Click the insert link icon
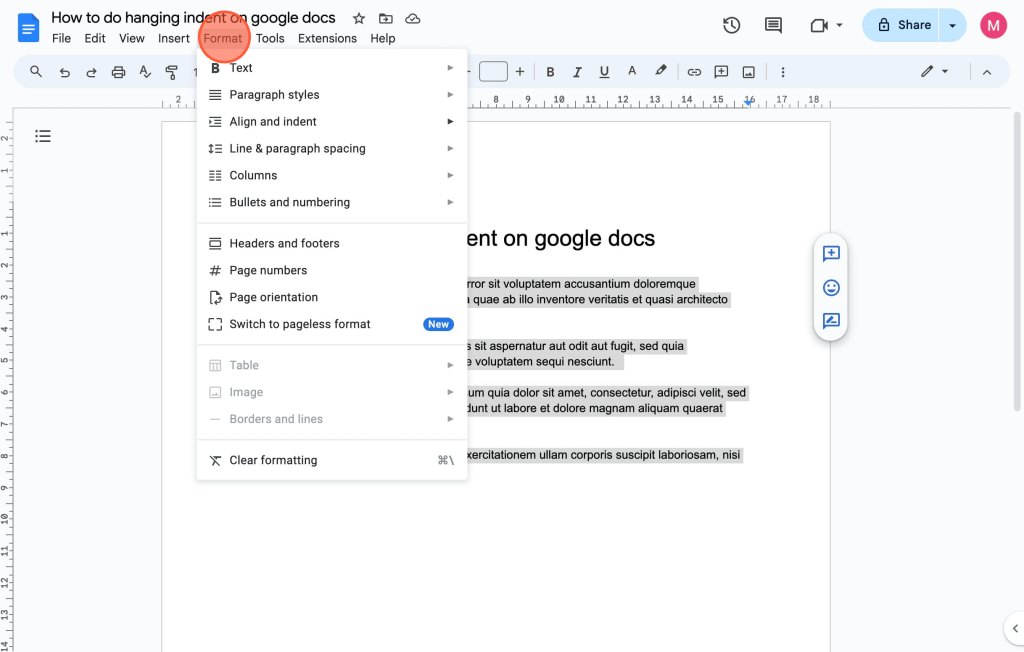 tap(694, 72)
